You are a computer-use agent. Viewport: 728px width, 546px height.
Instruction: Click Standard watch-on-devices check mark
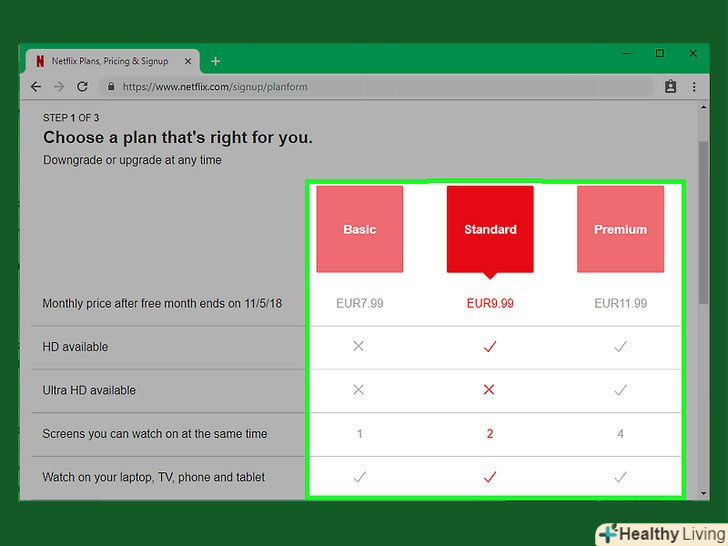click(x=490, y=477)
